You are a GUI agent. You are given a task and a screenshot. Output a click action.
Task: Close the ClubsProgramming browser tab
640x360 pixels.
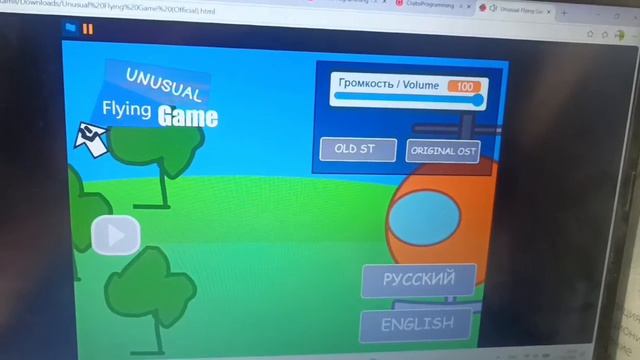tap(469, 7)
